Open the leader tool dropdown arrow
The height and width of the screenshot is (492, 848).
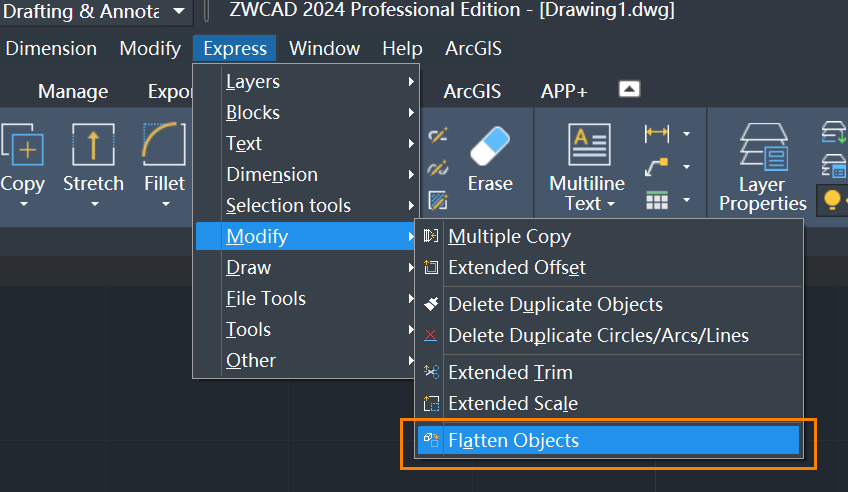686,167
